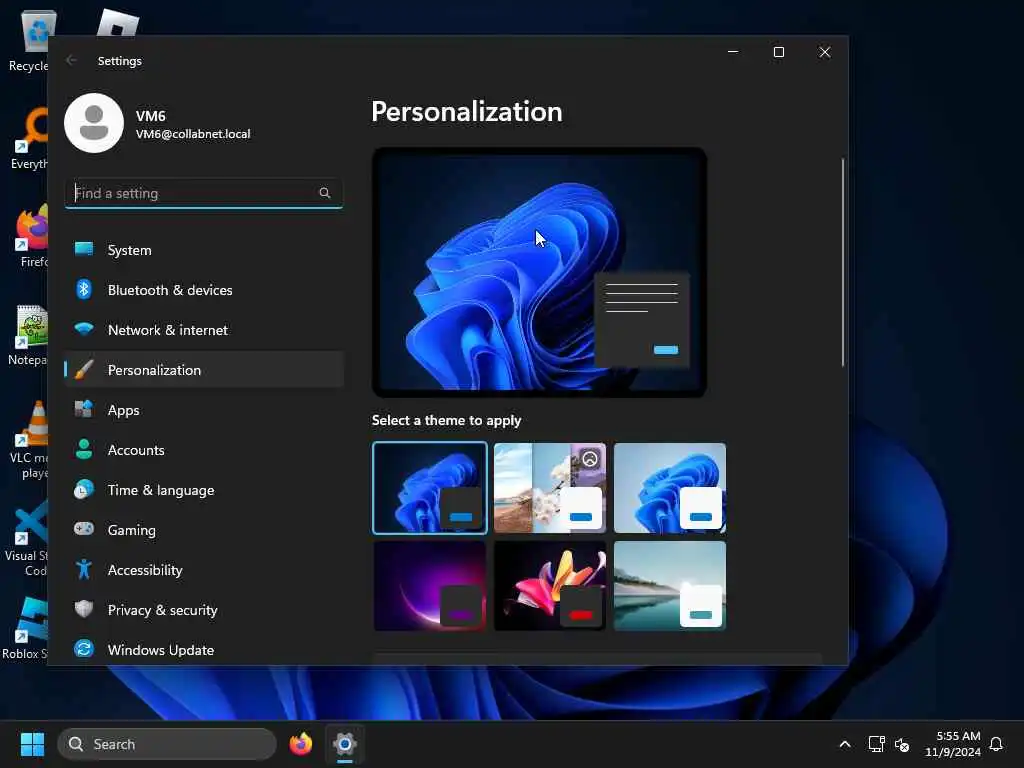The image size is (1024, 768).
Task: Open the Windows Start menu
Action: click(x=32, y=744)
